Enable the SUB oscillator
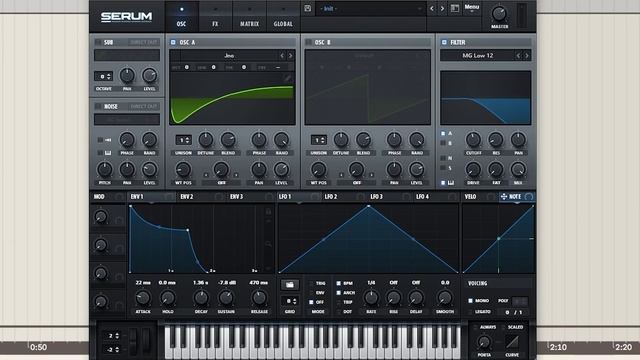 pos(98,42)
